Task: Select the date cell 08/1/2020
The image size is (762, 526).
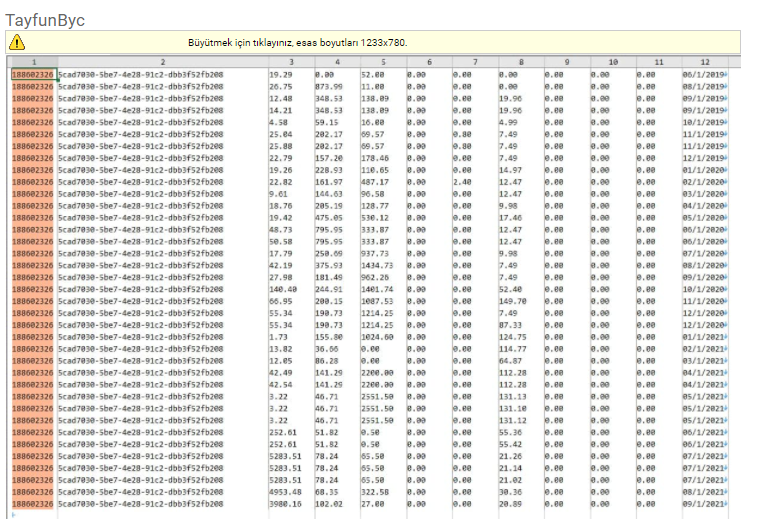Action: (705, 265)
